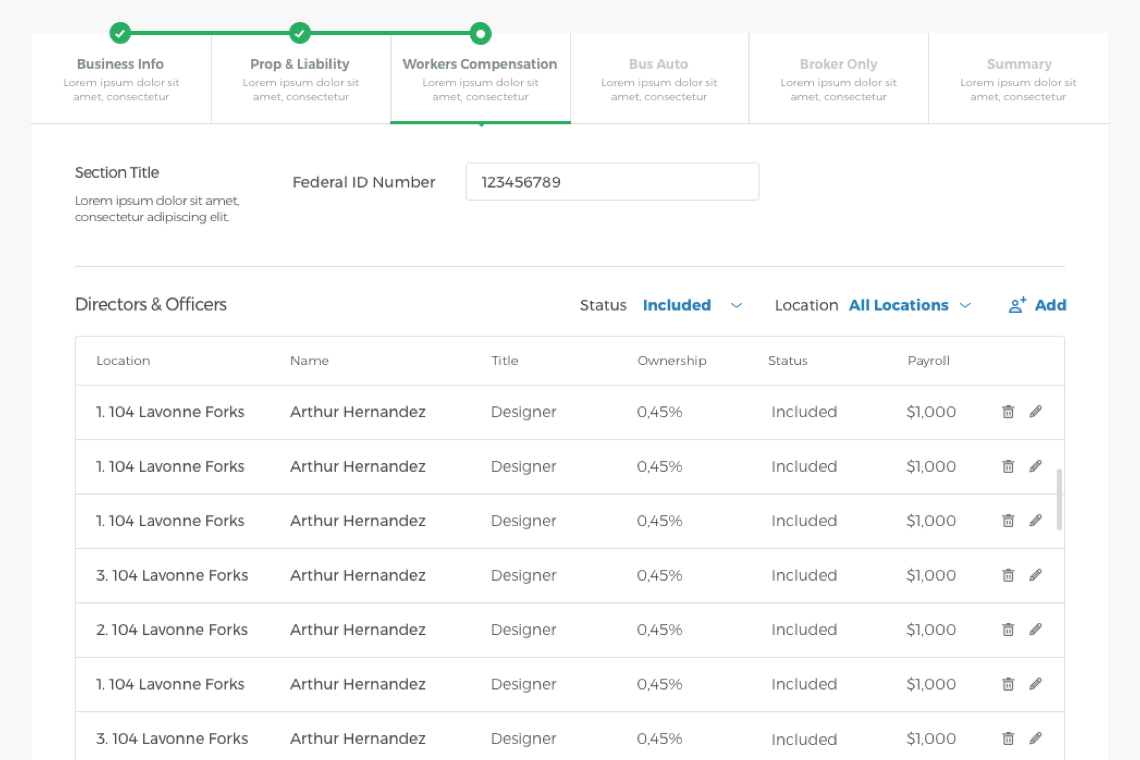The height and width of the screenshot is (760, 1140).
Task: Delete the first row in the officers table
Action: [1008, 412]
